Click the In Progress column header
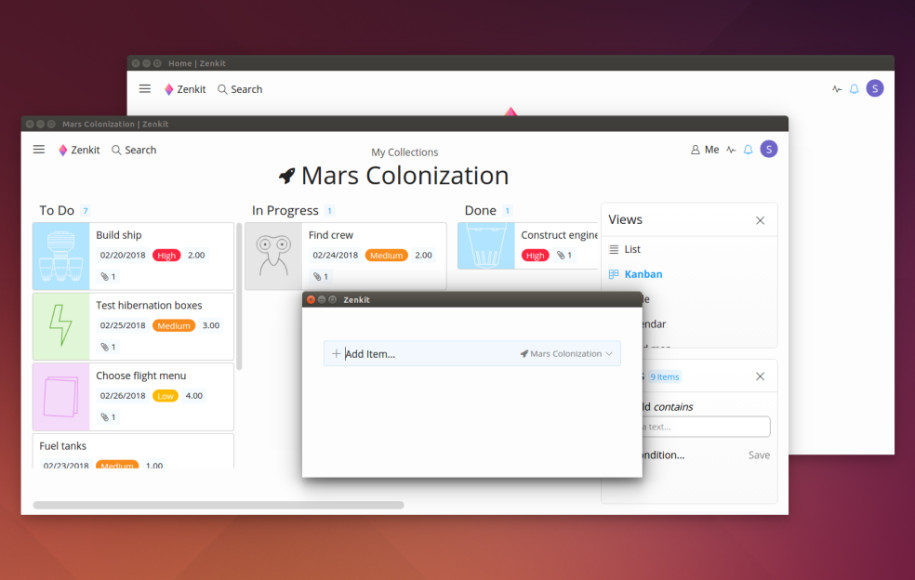The height and width of the screenshot is (580, 915). coord(285,210)
